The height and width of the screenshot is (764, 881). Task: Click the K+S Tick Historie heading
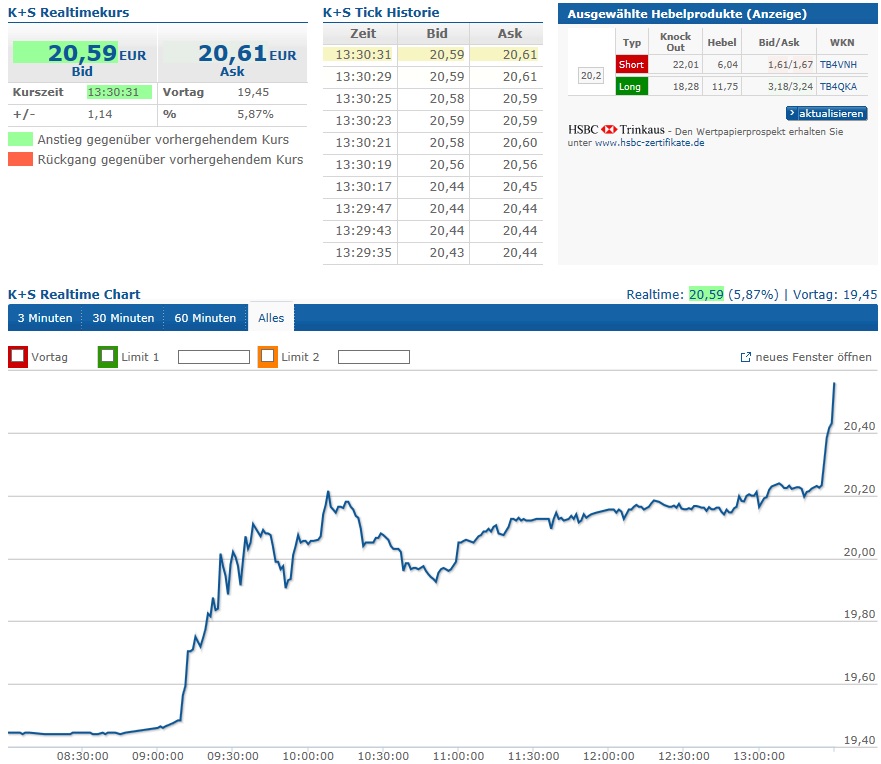pyautogui.click(x=381, y=12)
